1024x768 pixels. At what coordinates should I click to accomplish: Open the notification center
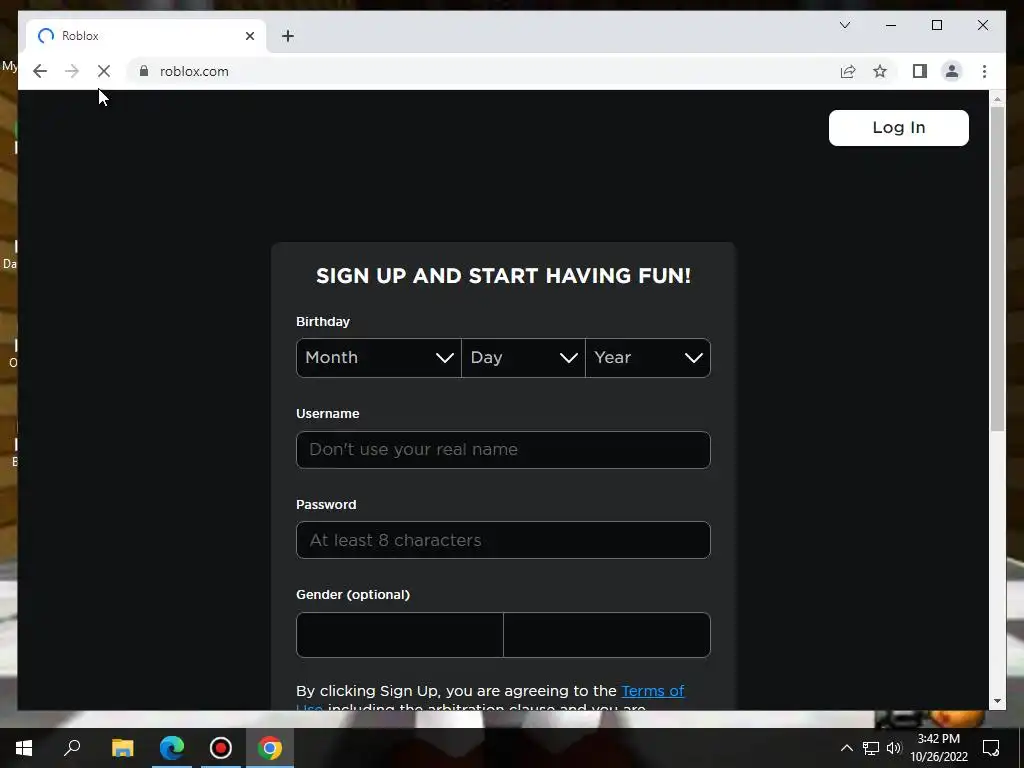coord(991,748)
